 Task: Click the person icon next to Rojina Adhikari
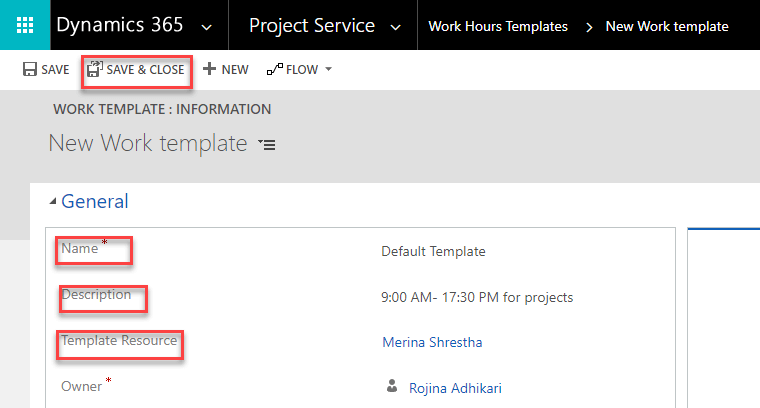[392, 386]
